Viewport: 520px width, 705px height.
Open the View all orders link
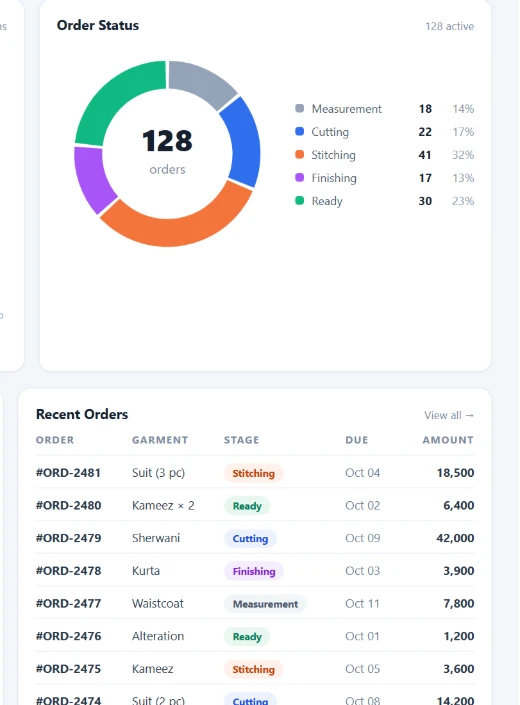coord(449,415)
